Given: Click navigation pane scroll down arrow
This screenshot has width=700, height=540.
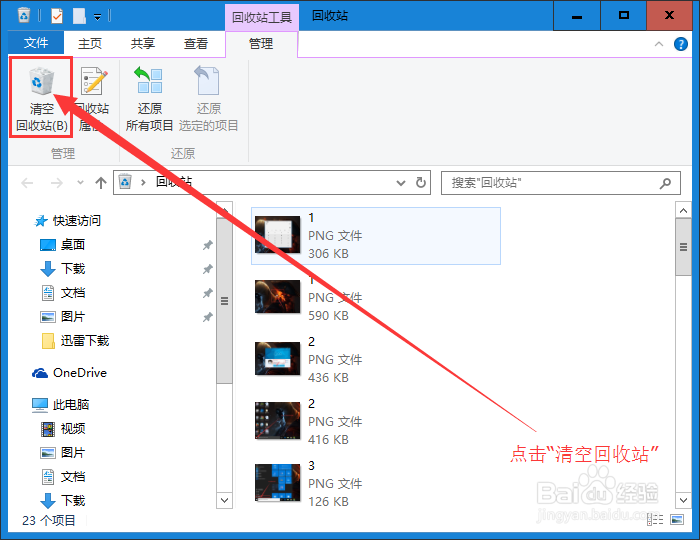Looking at the screenshot, I should [224, 500].
